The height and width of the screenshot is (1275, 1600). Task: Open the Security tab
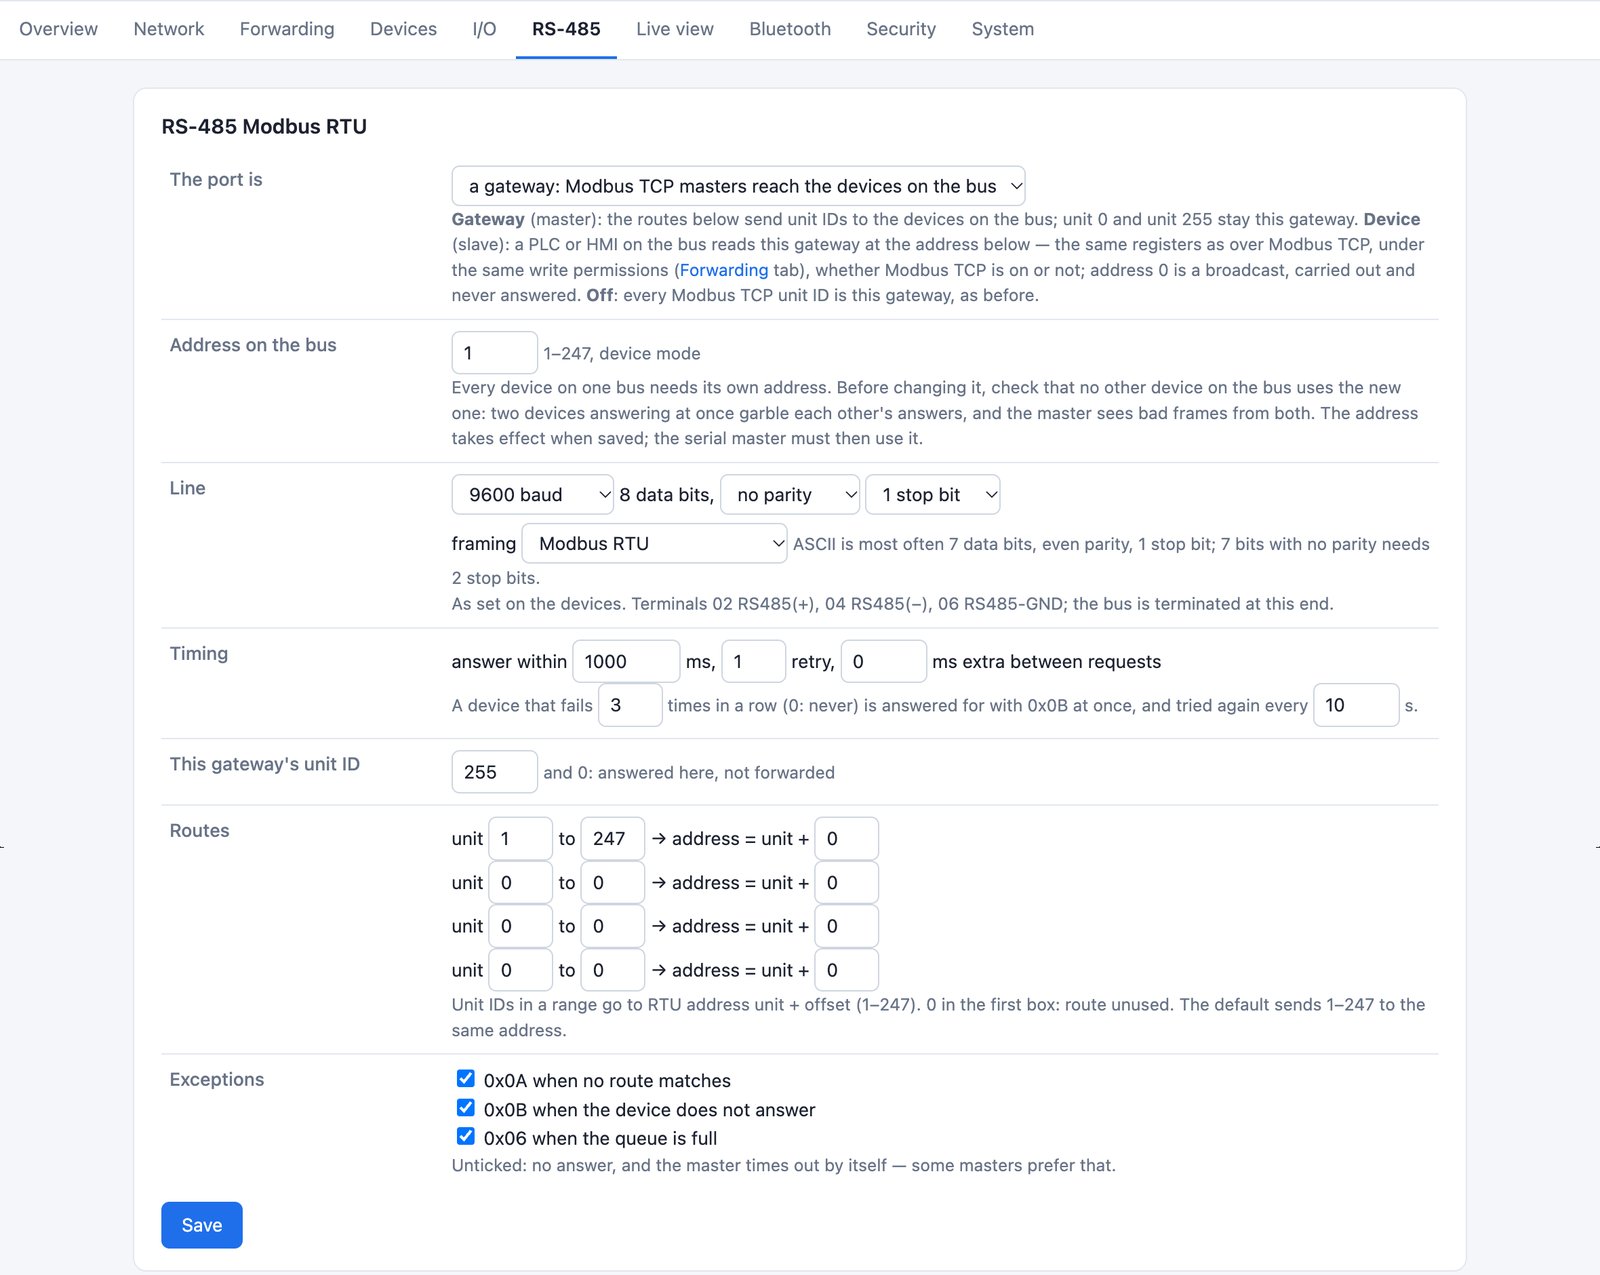[901, 29]
